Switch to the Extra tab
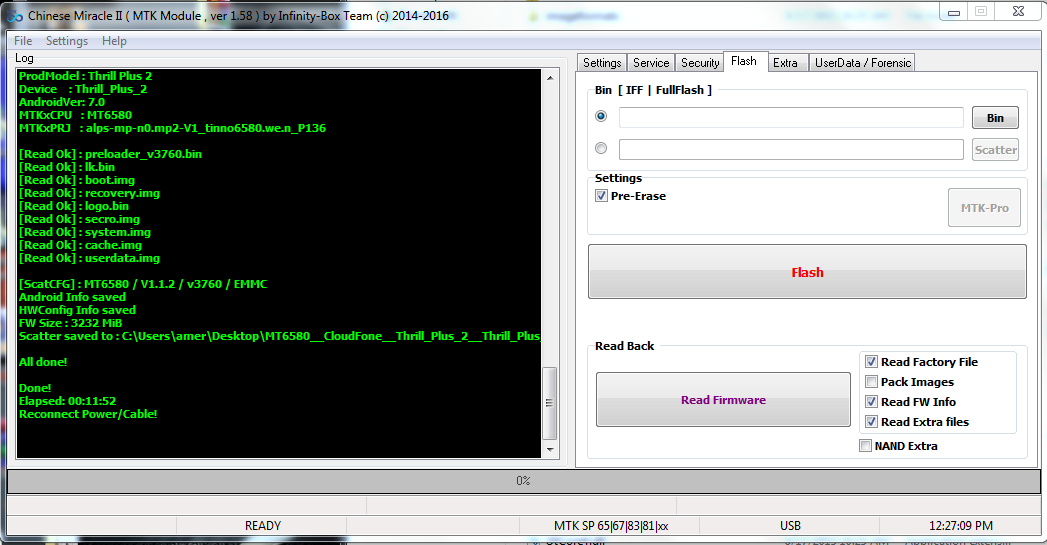Screen dimensions: 1047x545 point(785,63)
